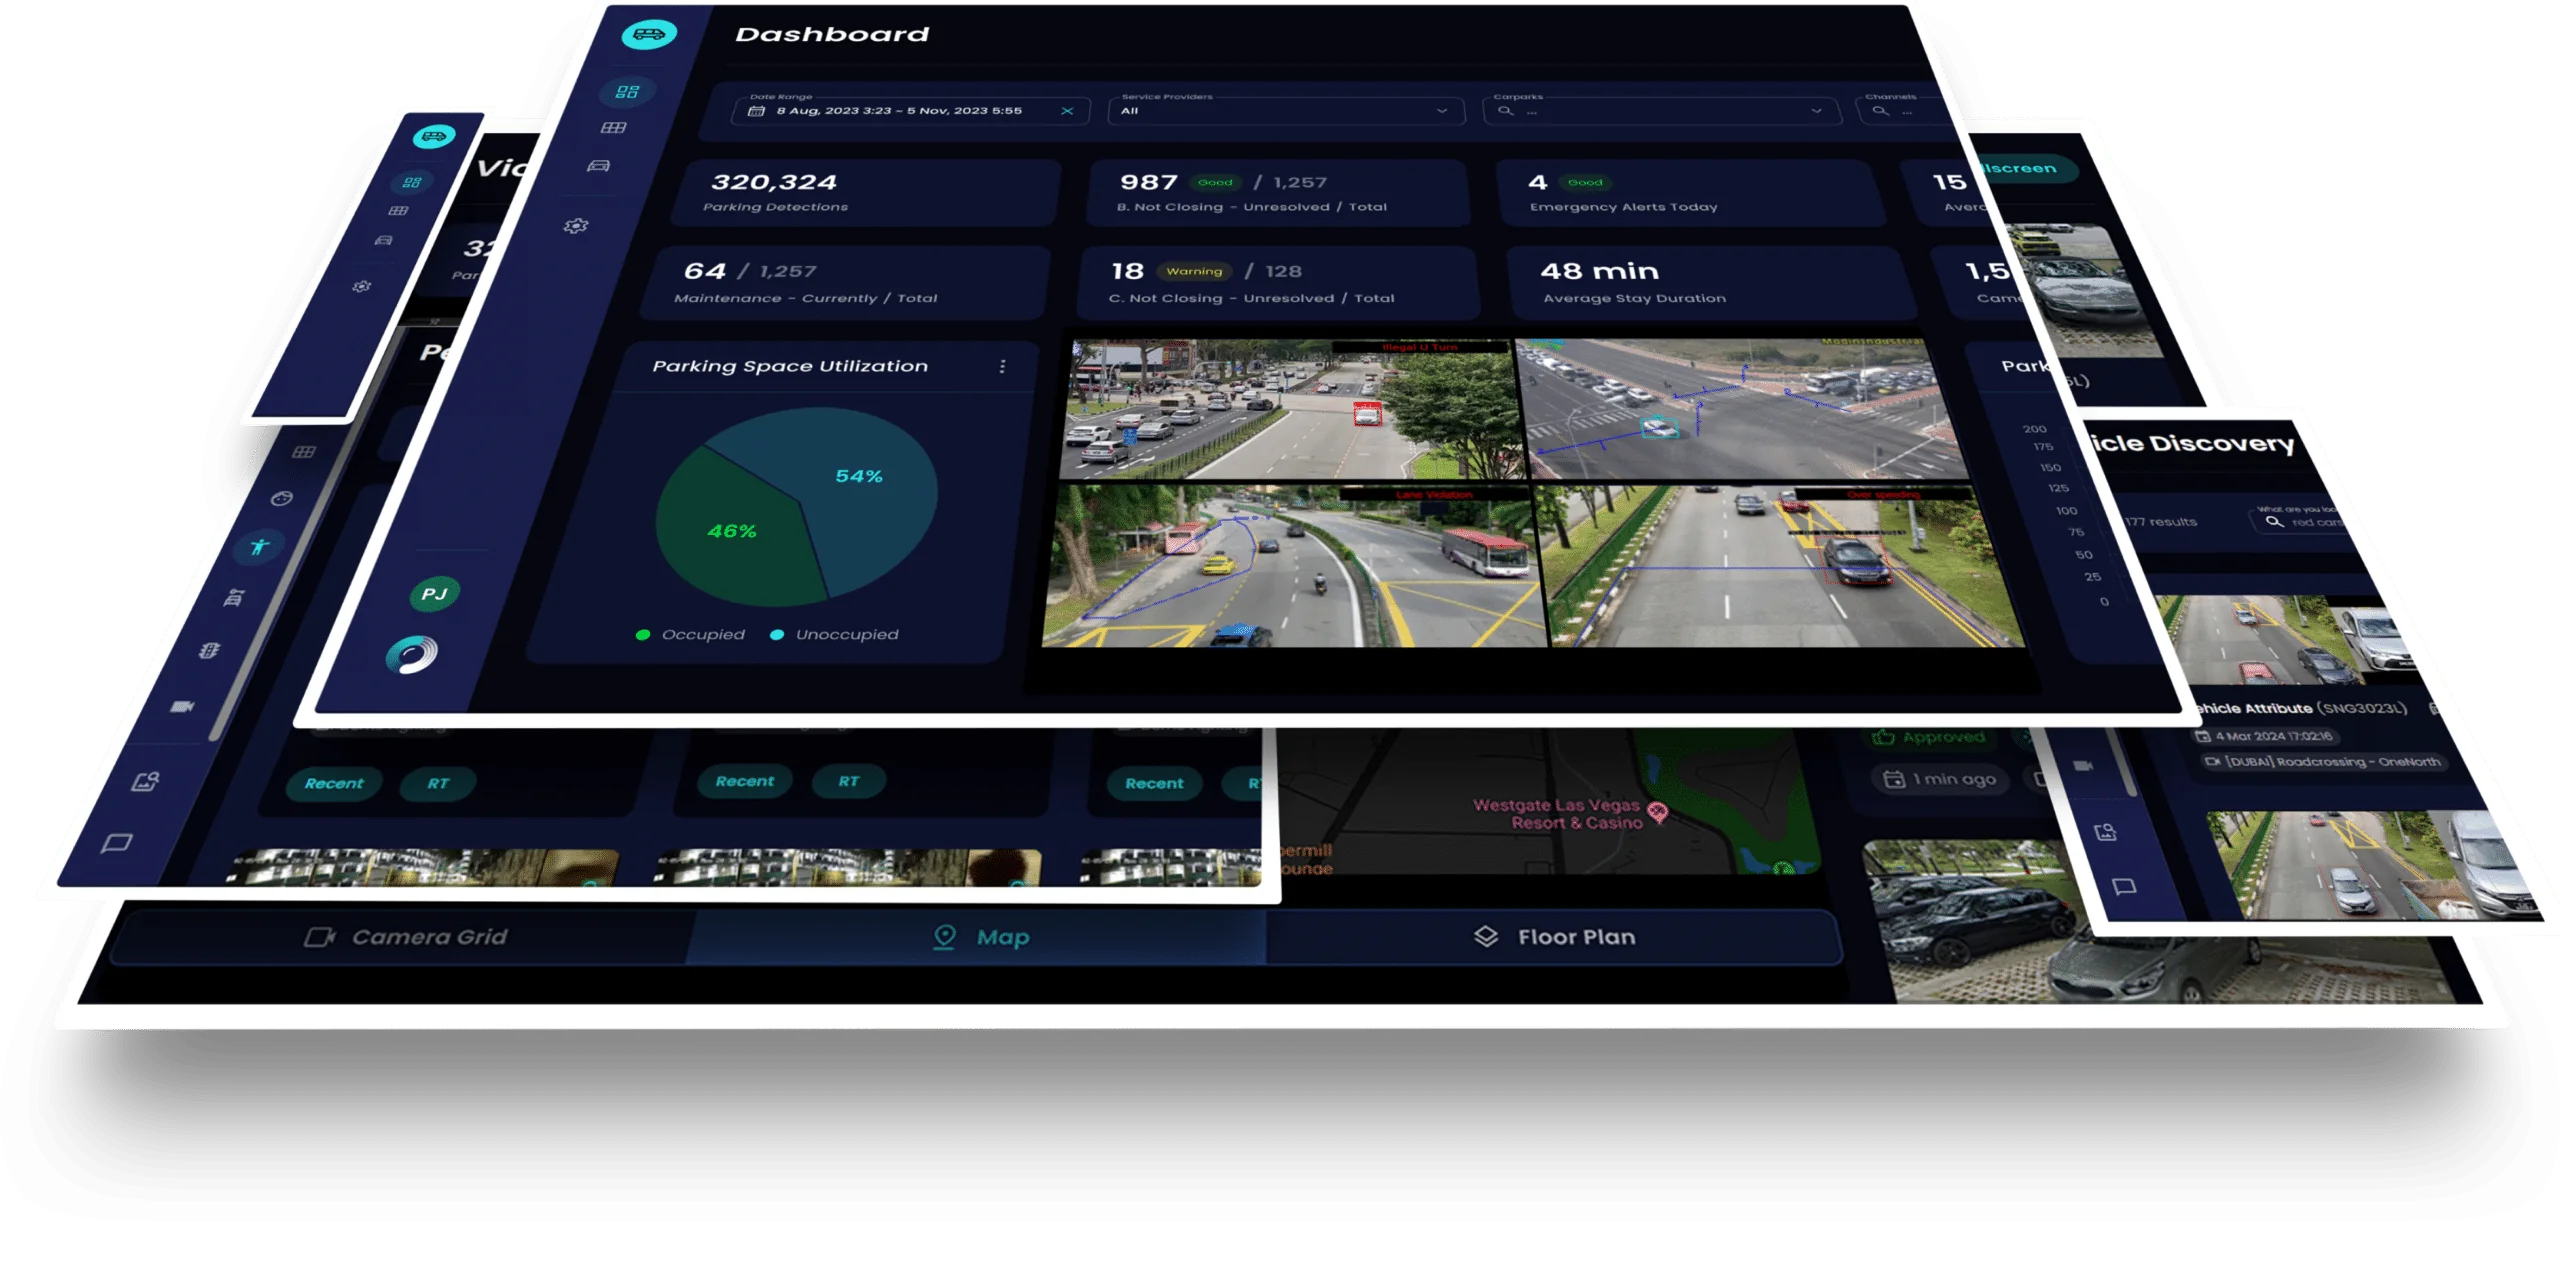Image resolution: width=2560 pixels, height=1265 pixels.
Task: Select the video camera icon in rear left sidebar
Action: click(182, 707)
